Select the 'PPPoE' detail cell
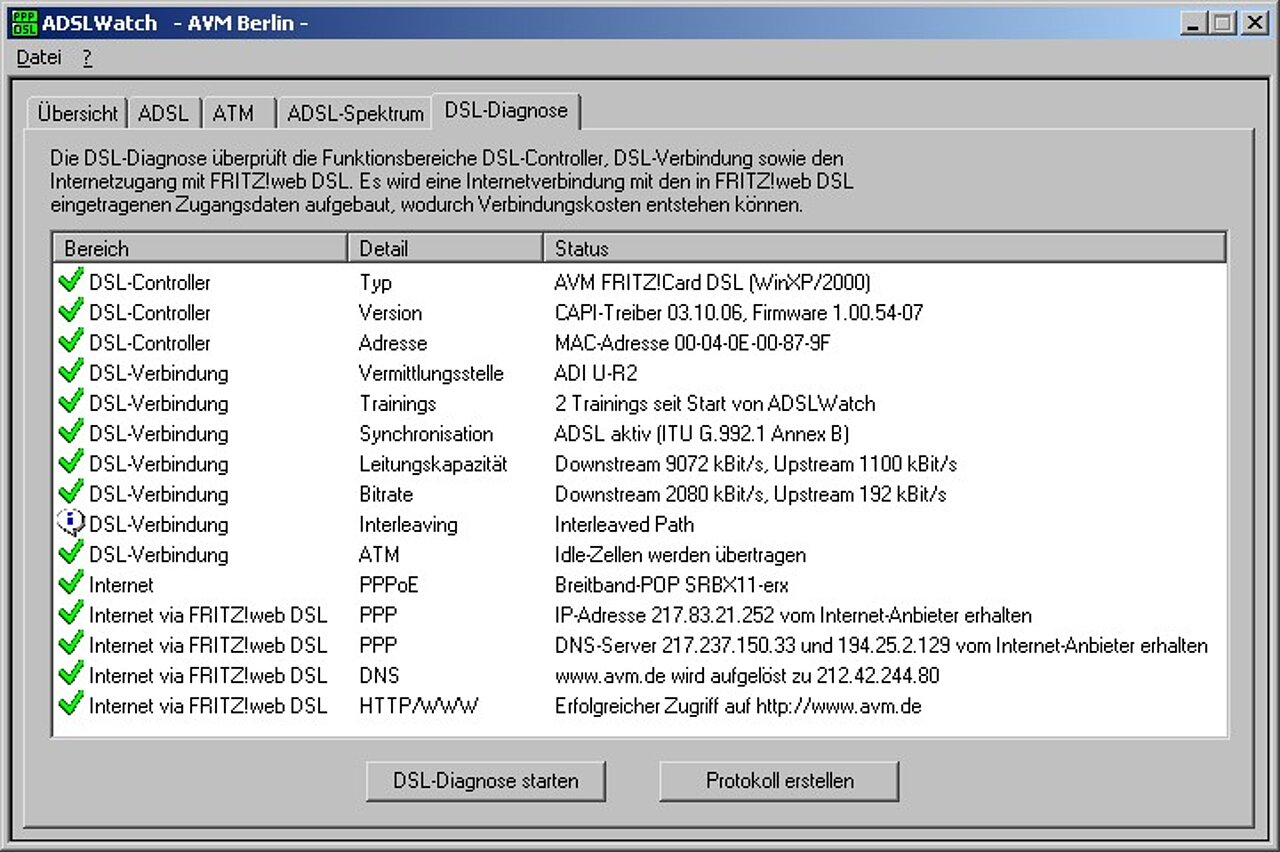The image size is (1280, 852). 389,585
